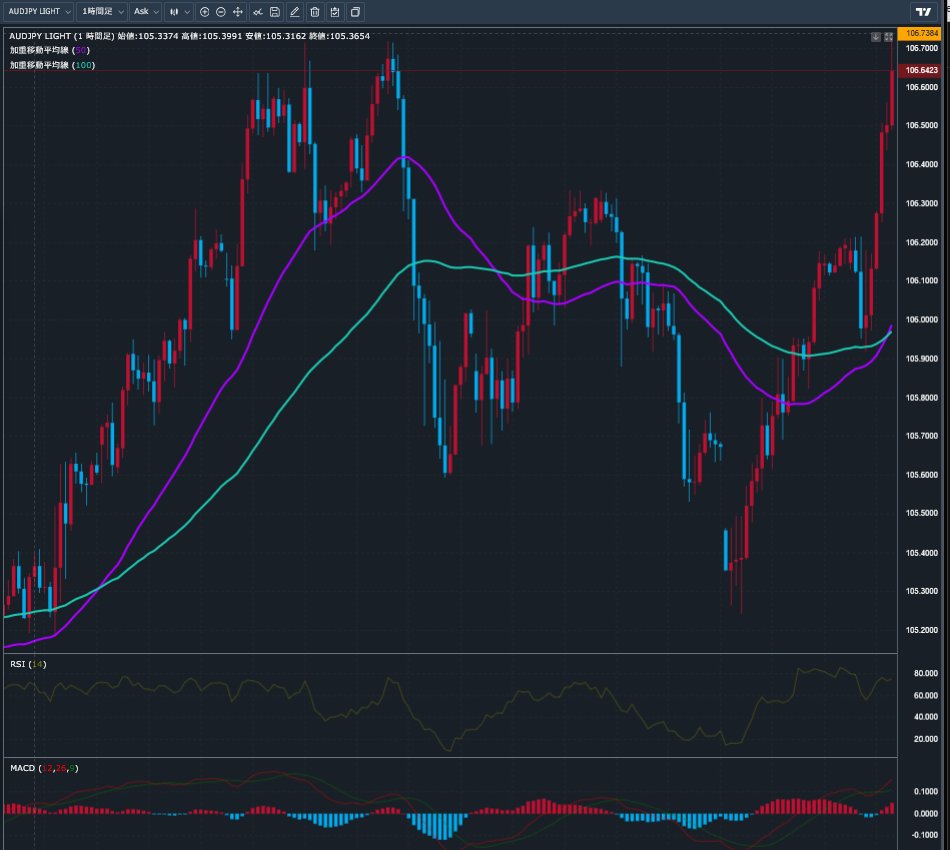
Task: Click the trash delete drawings icon
Action: pos(315,12)
